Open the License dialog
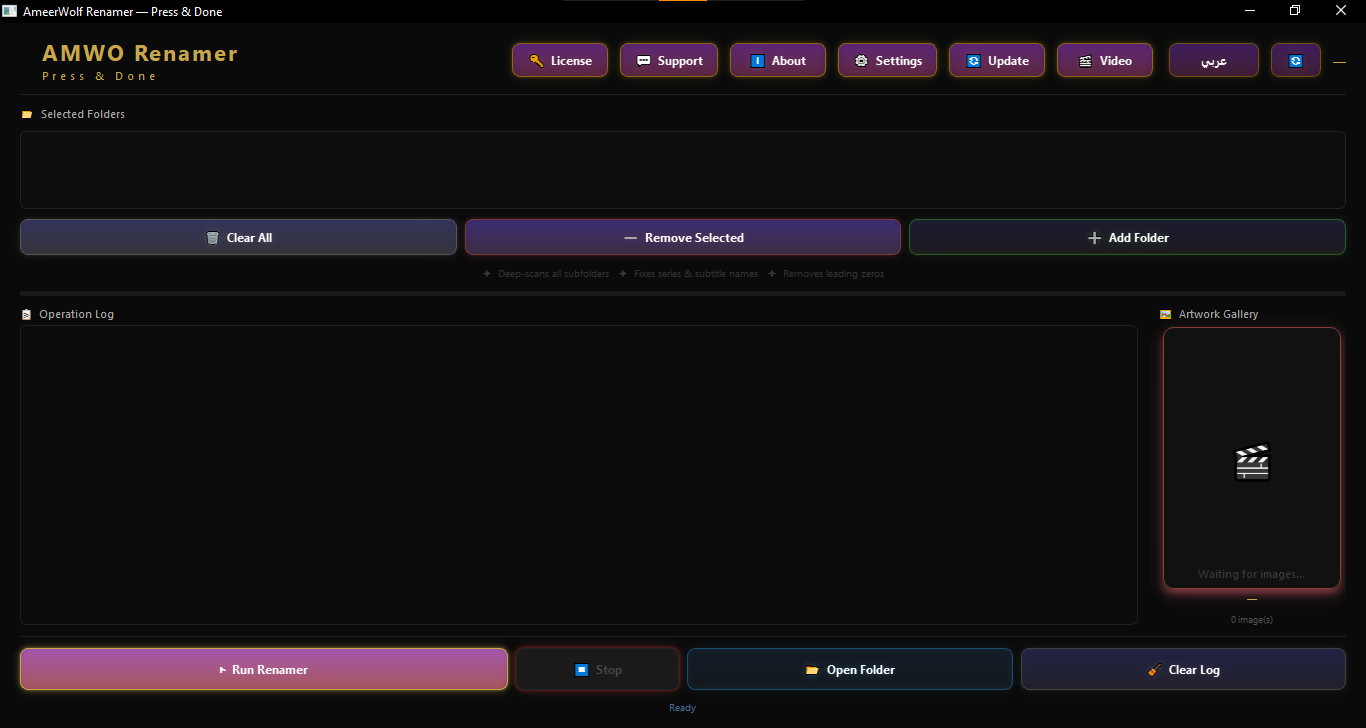The width and height of the screenshot is (1366, 728). point(560,60)
